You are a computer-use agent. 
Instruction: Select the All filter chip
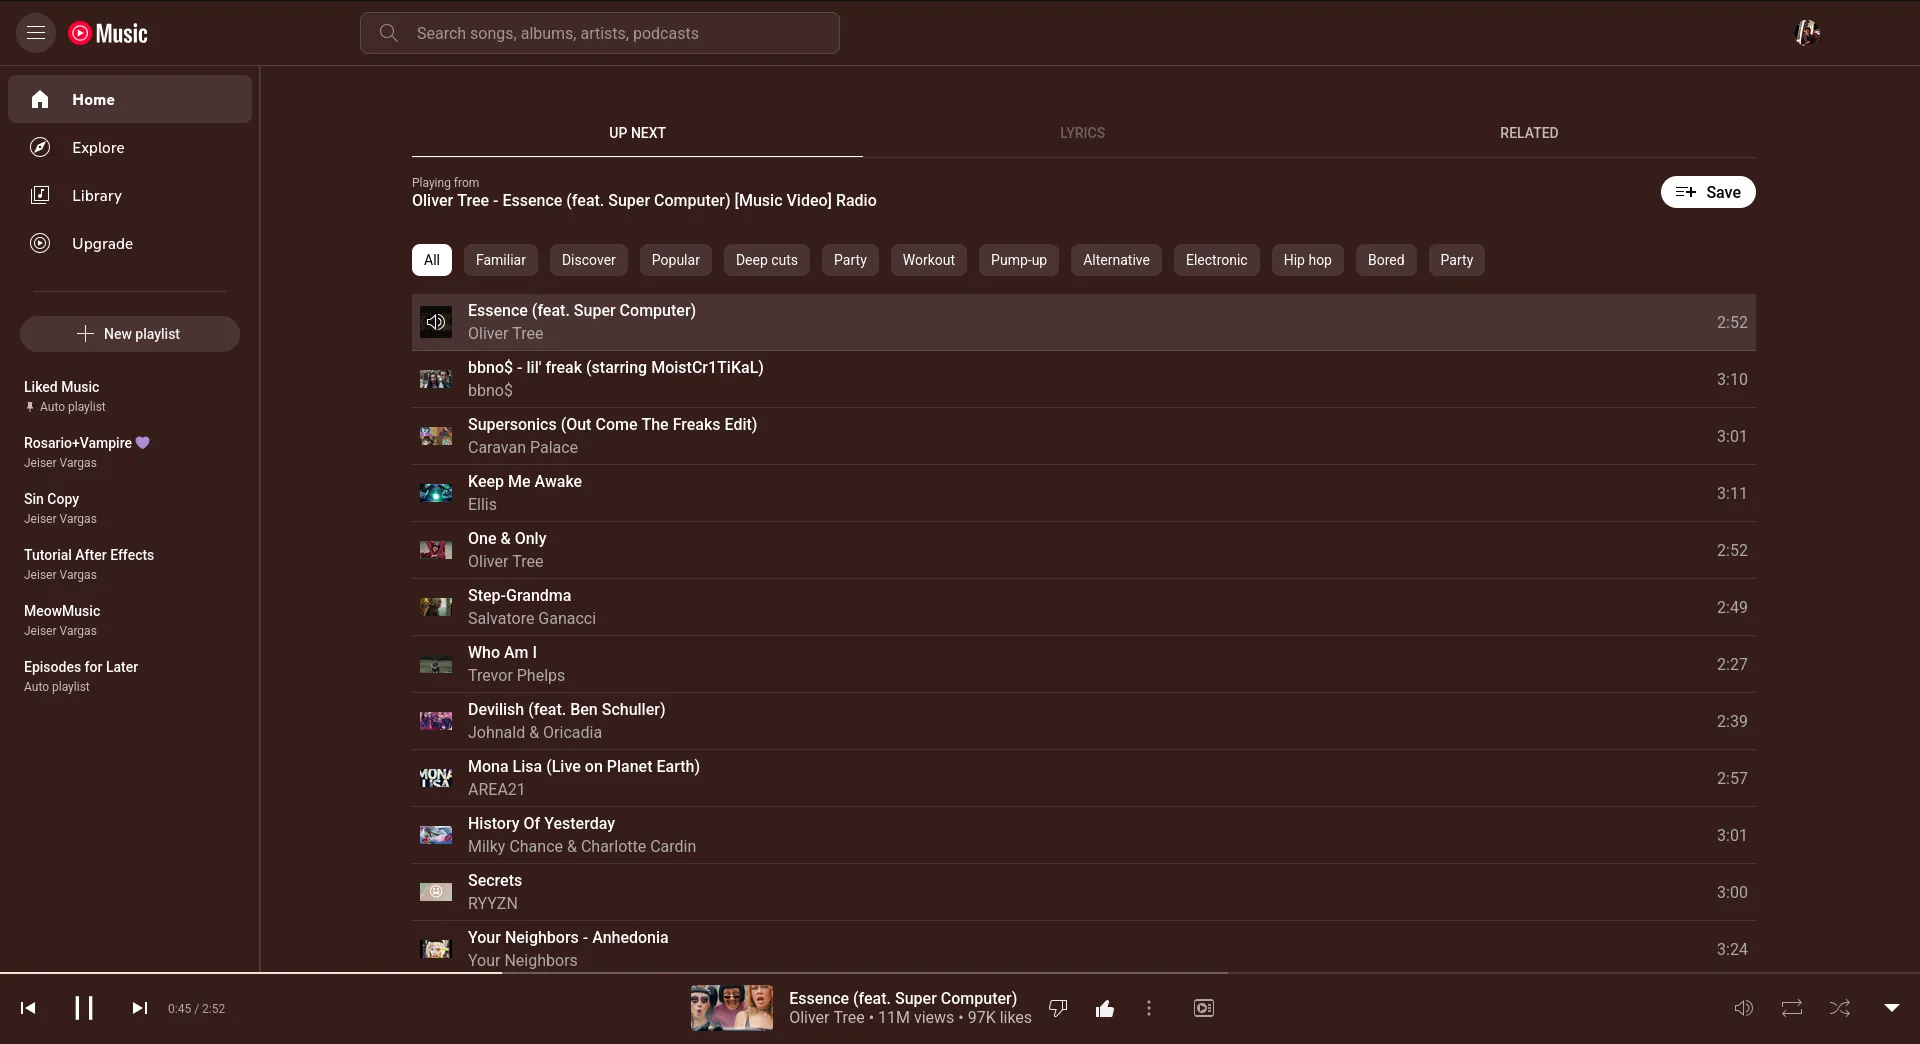(432, 260)
